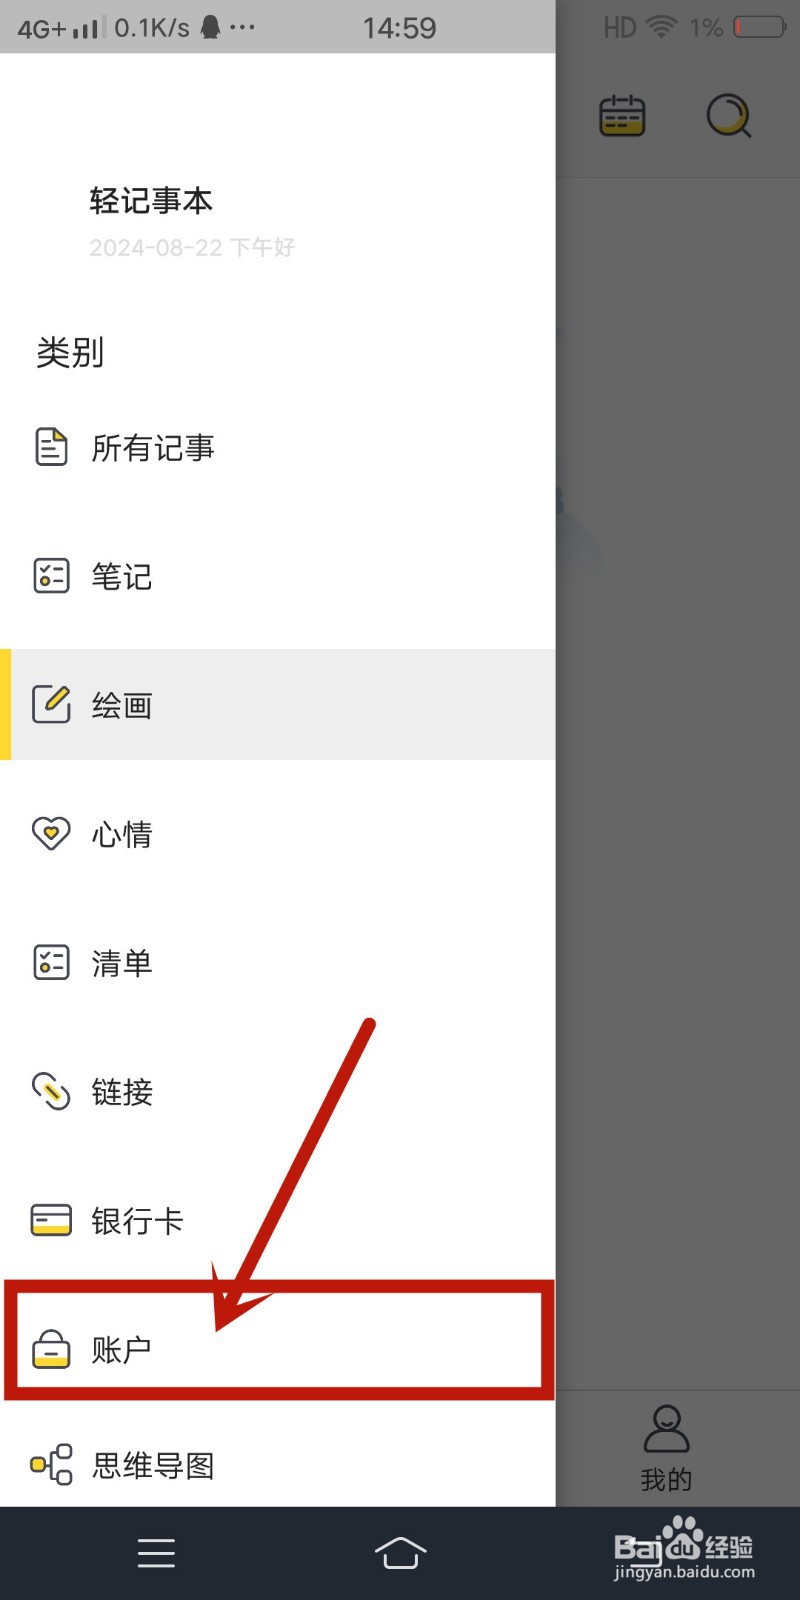The width and height of the screenshot is (800, 1600).
Task: Tap the 绘画 pencil edit icon
Action: pyautogui.click(x=51, y=705)
